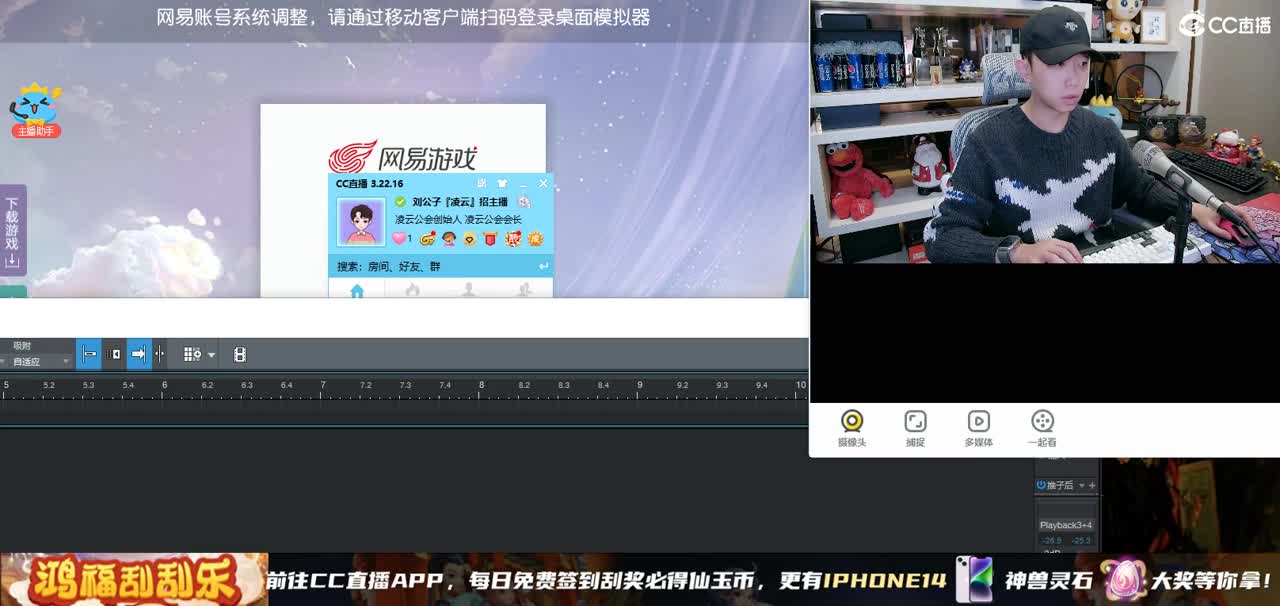Click the grid quantize icon

tap(192, 354)
